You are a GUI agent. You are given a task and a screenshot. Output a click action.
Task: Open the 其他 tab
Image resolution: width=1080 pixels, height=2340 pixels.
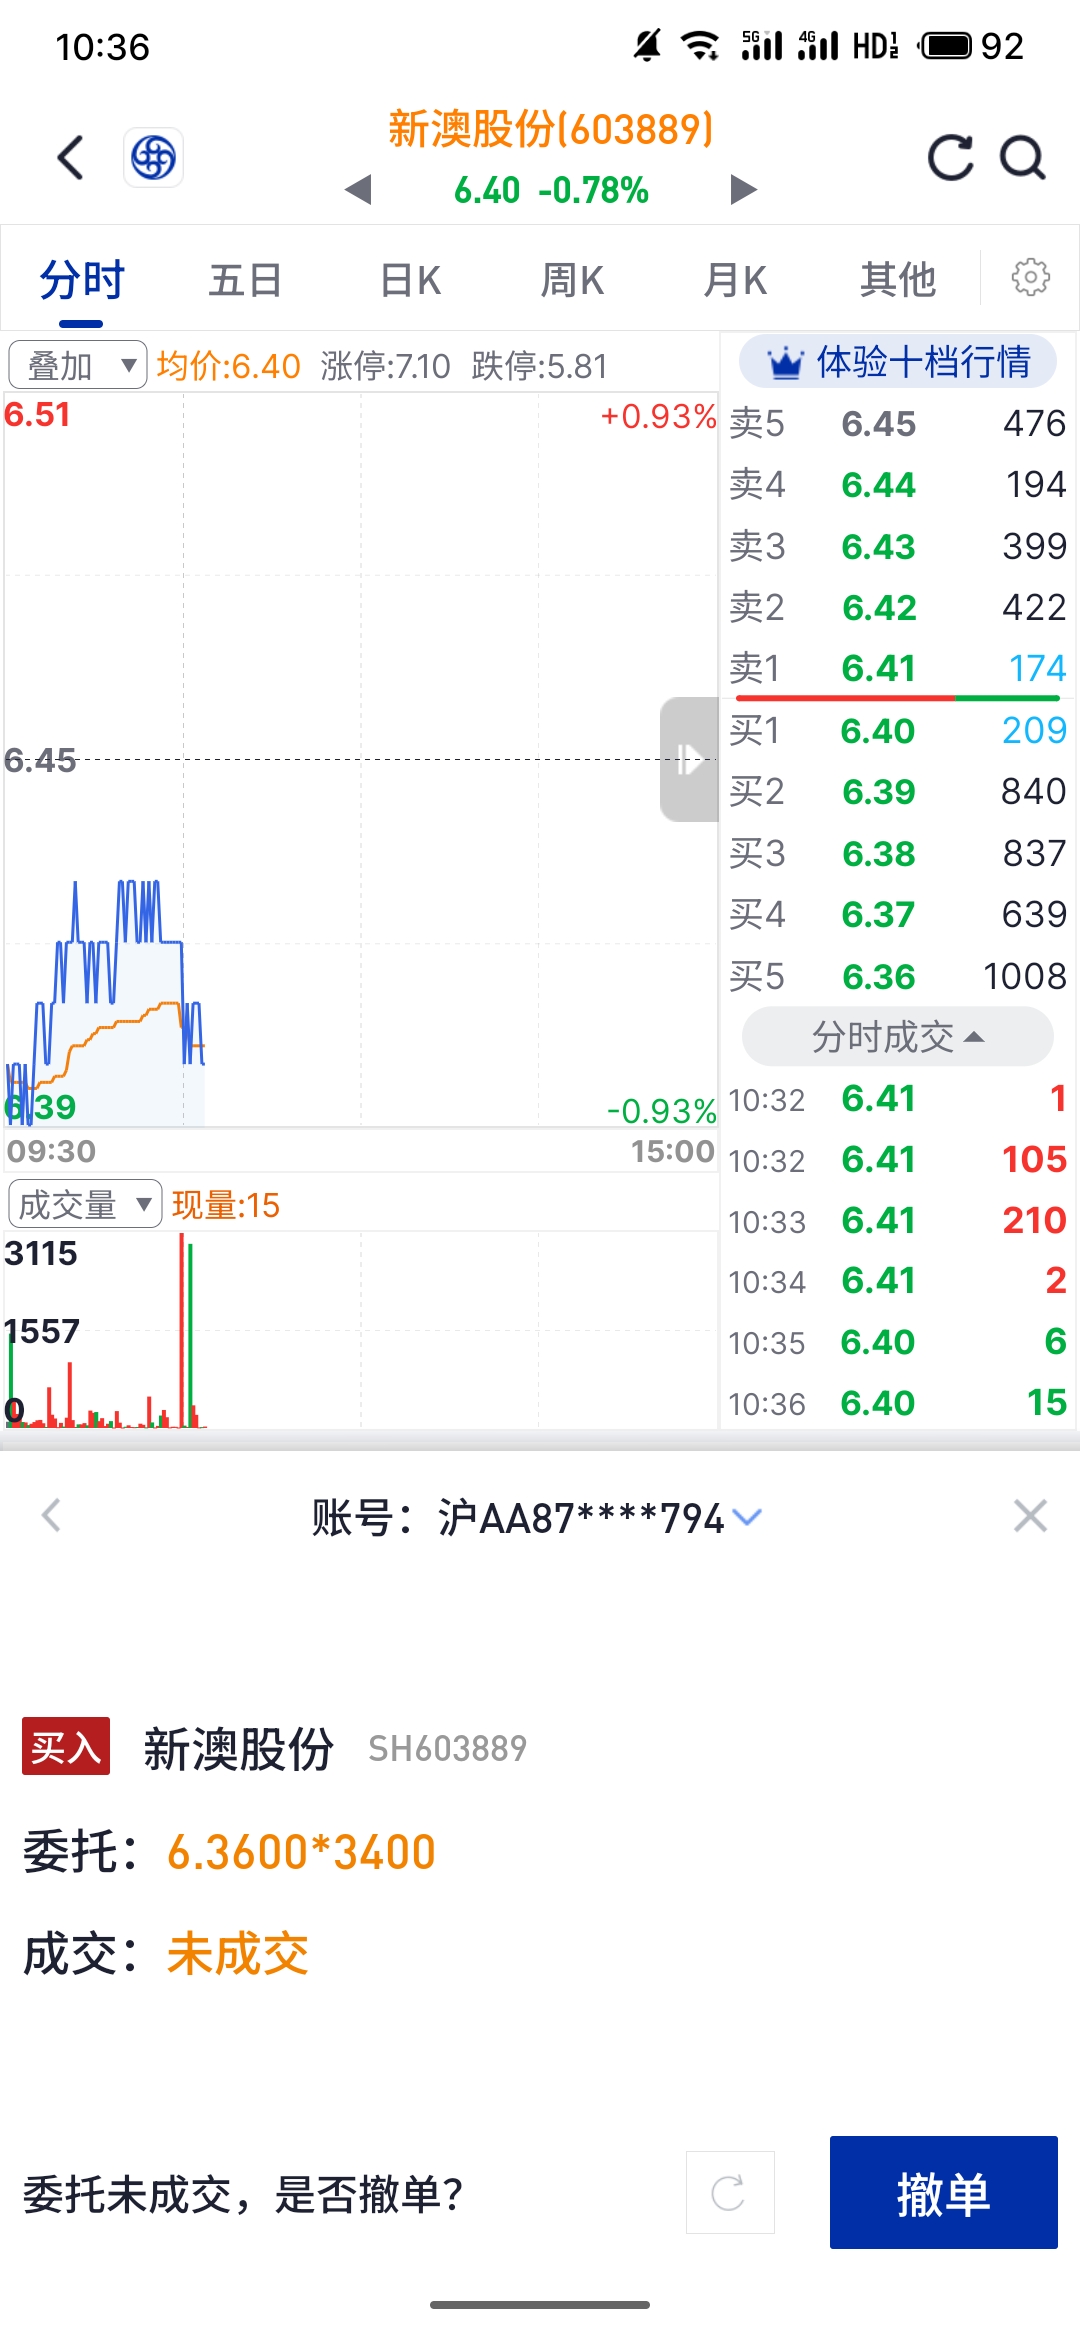point(898,280)
